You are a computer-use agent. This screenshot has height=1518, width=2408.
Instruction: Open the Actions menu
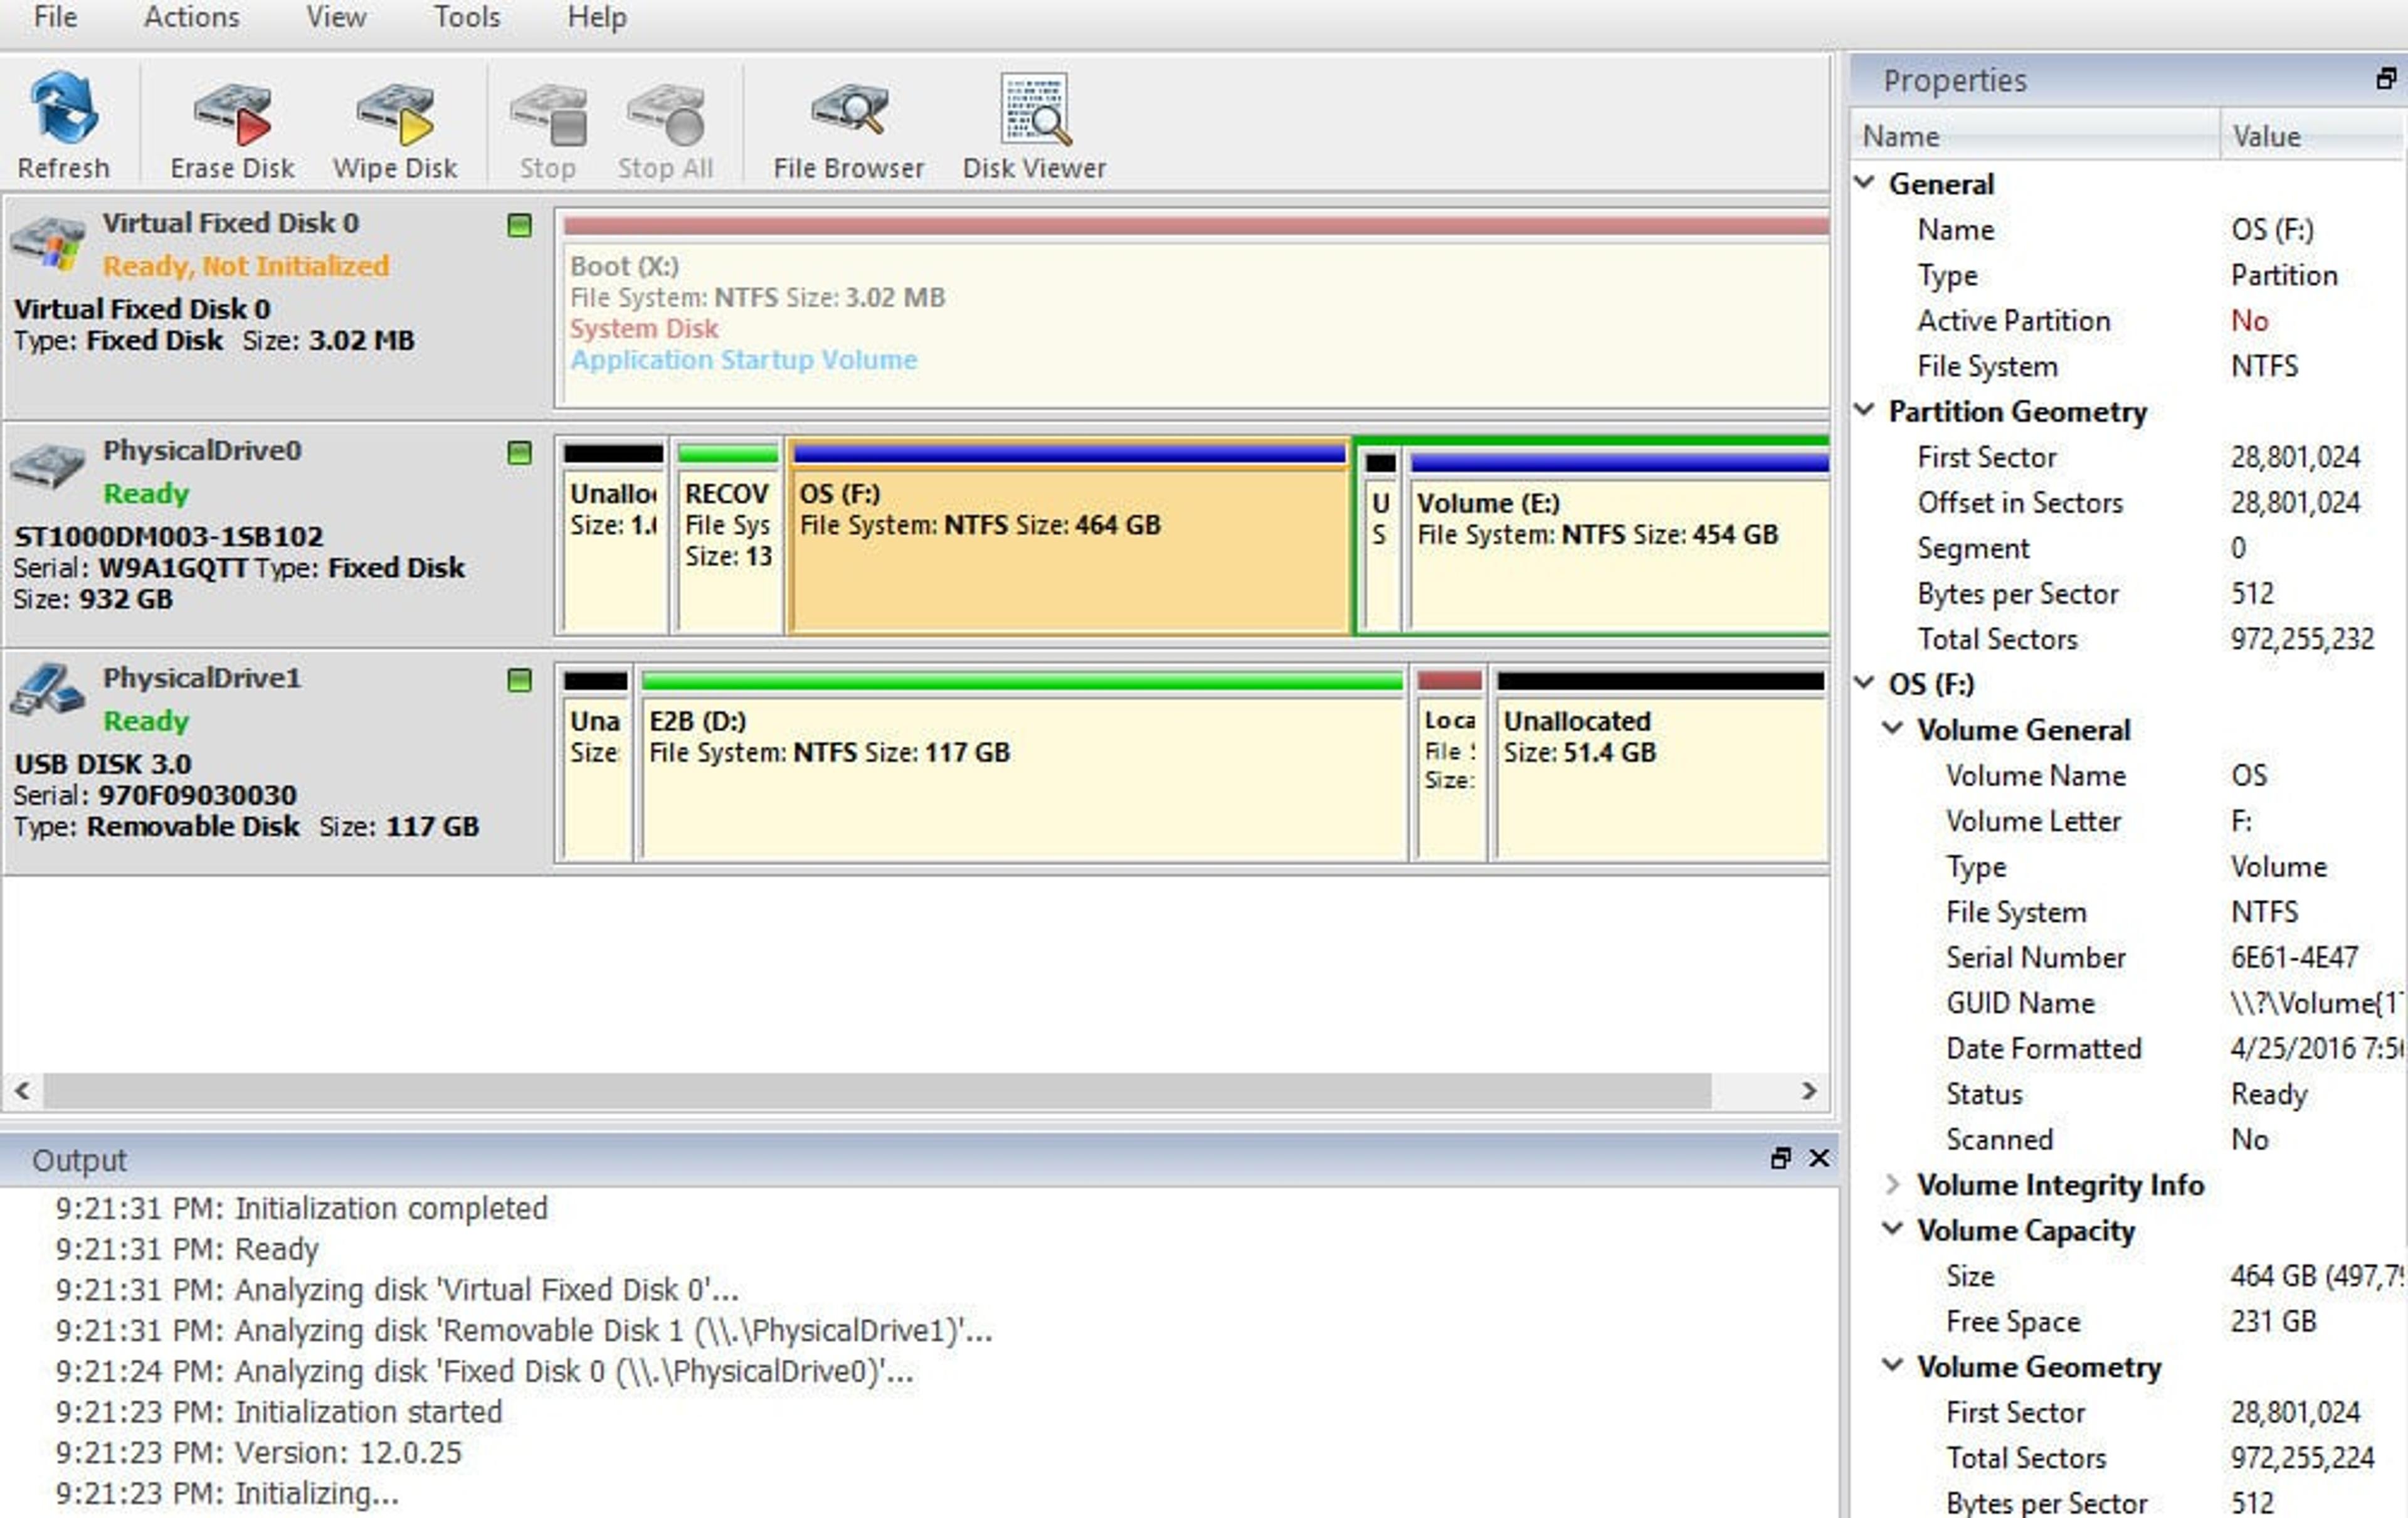coord(192,17)
